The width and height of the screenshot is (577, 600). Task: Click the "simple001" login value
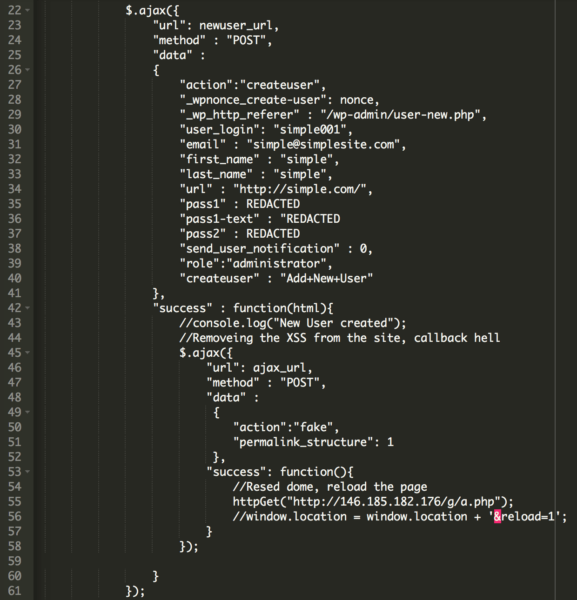coord(310,130)
